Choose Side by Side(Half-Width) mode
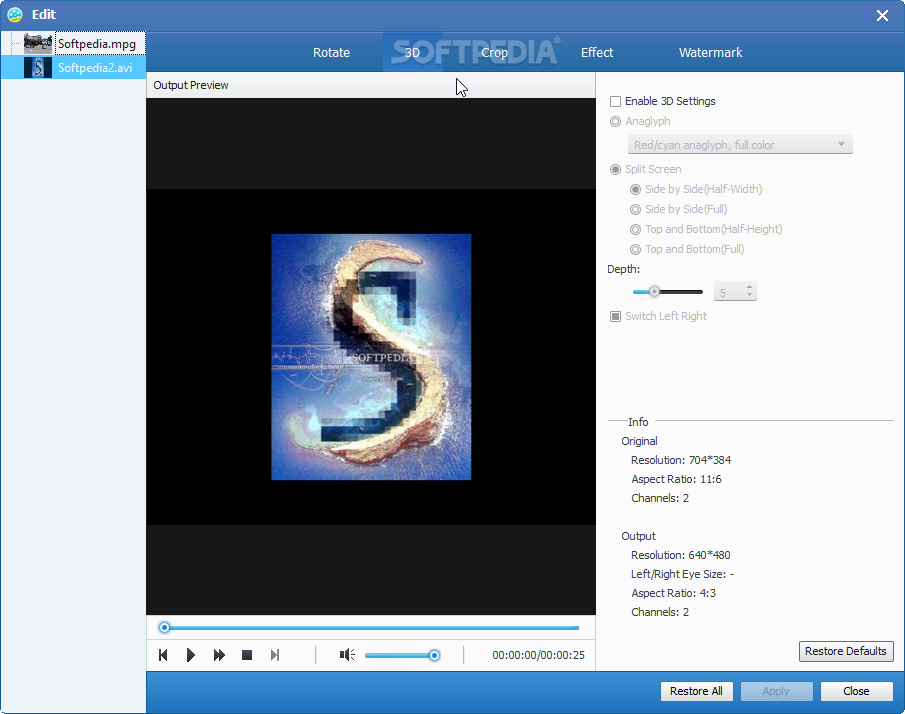The width and height of the screenshot is (905, 714). (x=635, y=189)
